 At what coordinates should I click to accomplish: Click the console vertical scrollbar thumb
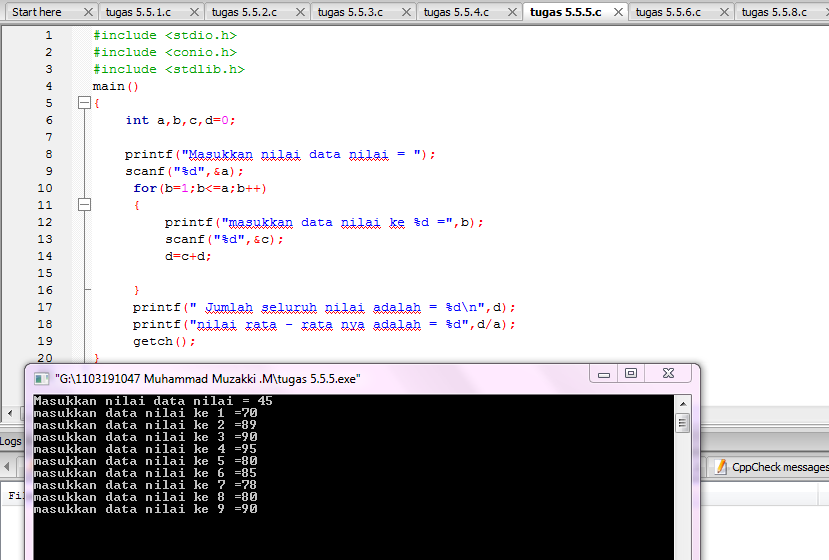click(x=683, y=423)
